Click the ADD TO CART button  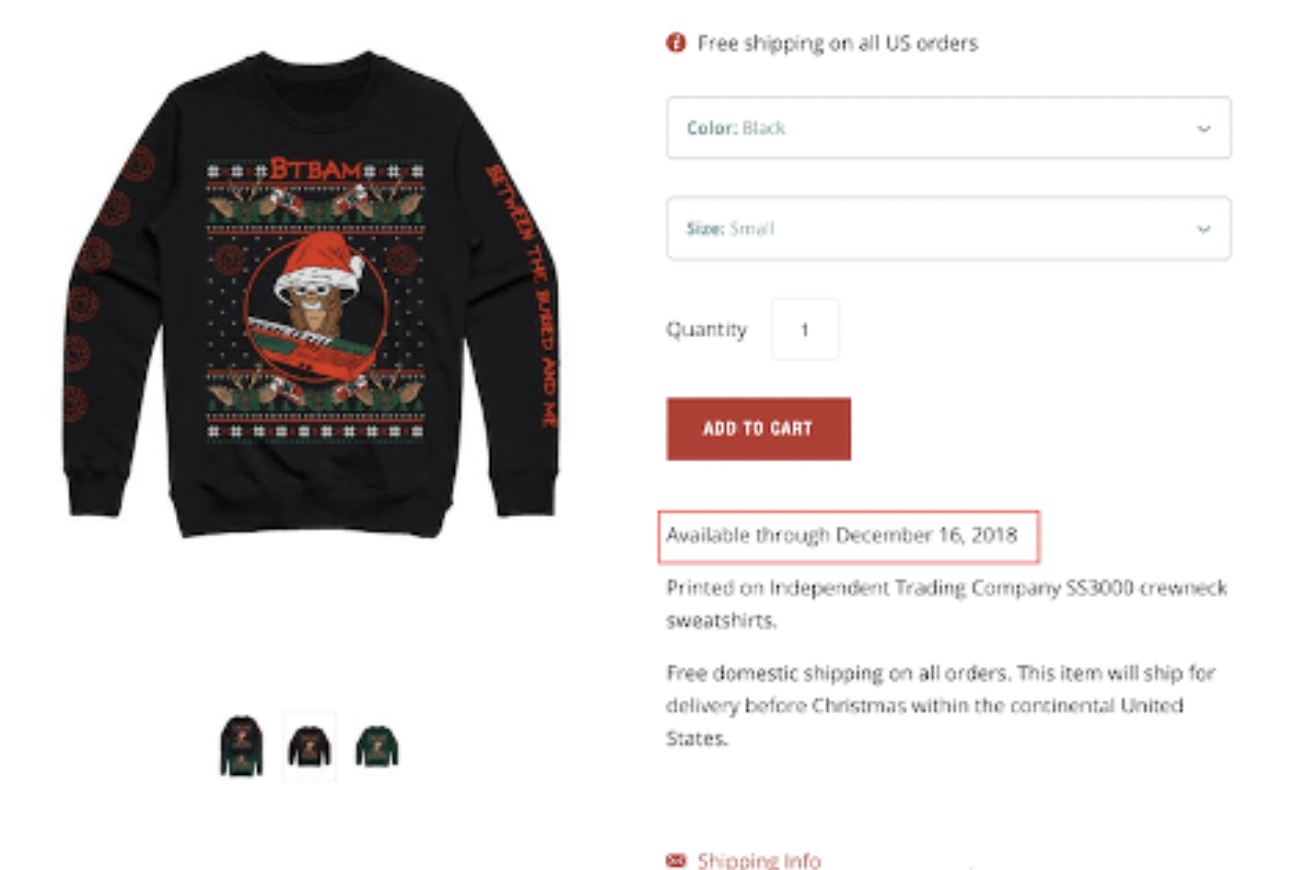coord(758,429)
